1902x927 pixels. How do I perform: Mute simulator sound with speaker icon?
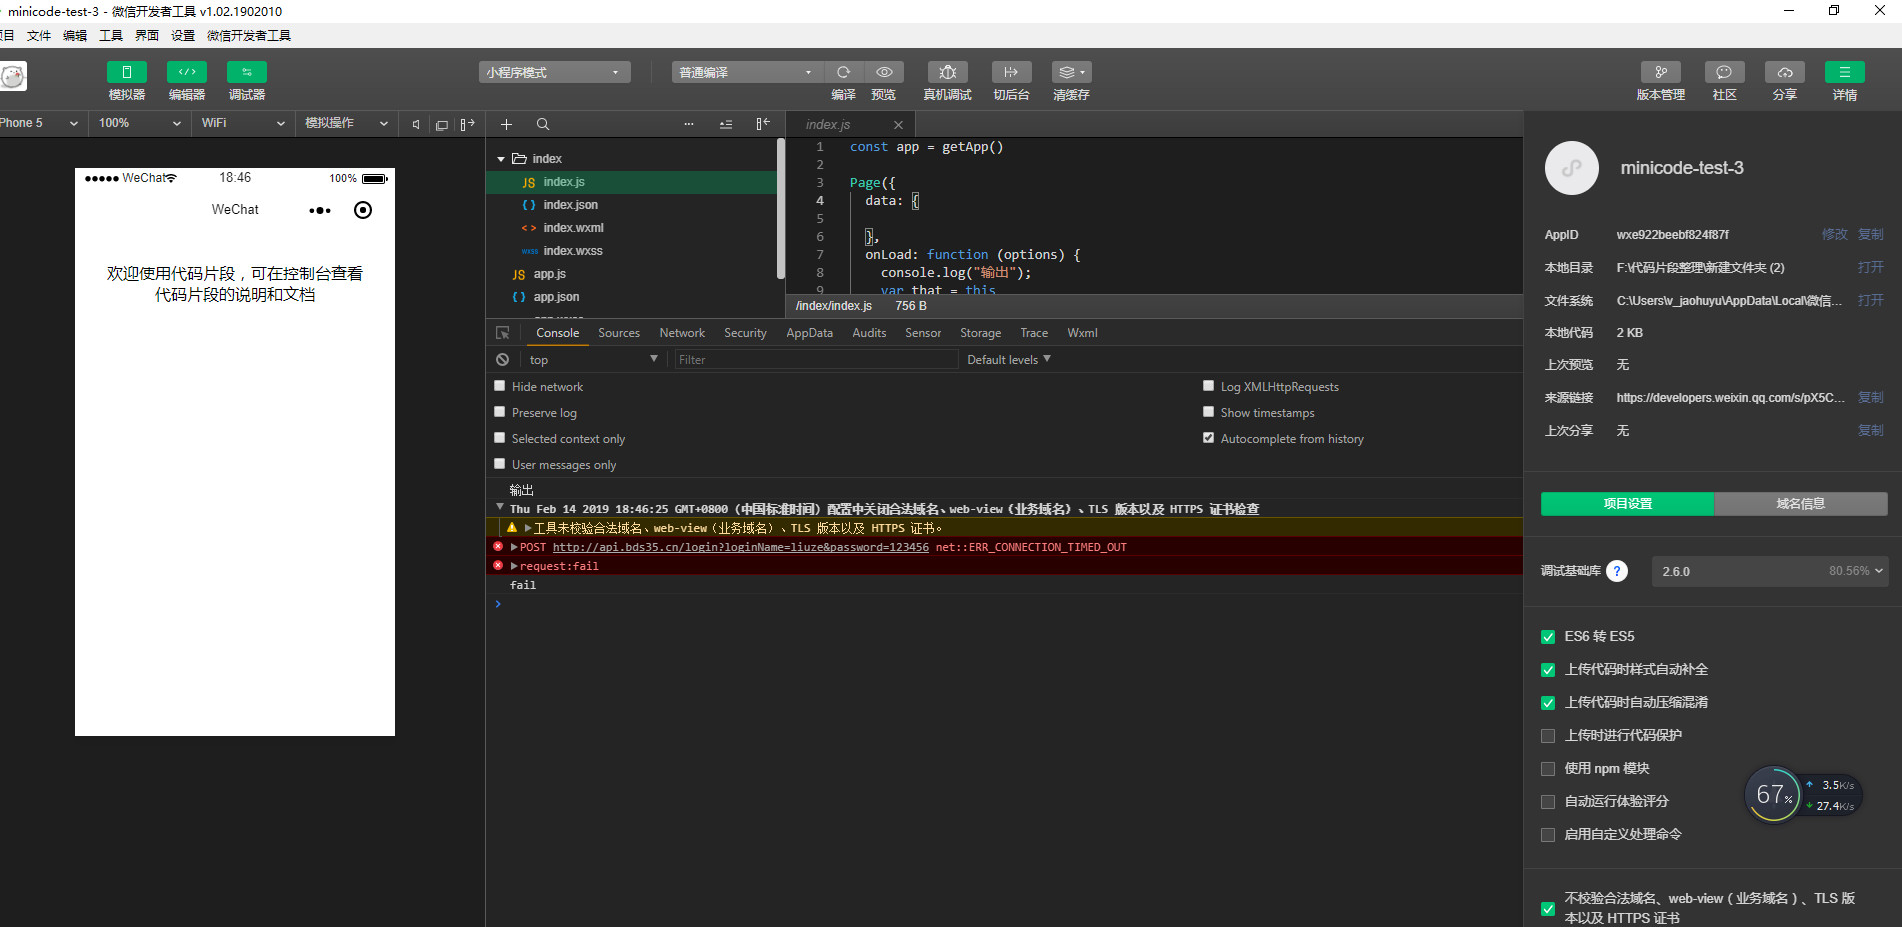coord(416,124)
